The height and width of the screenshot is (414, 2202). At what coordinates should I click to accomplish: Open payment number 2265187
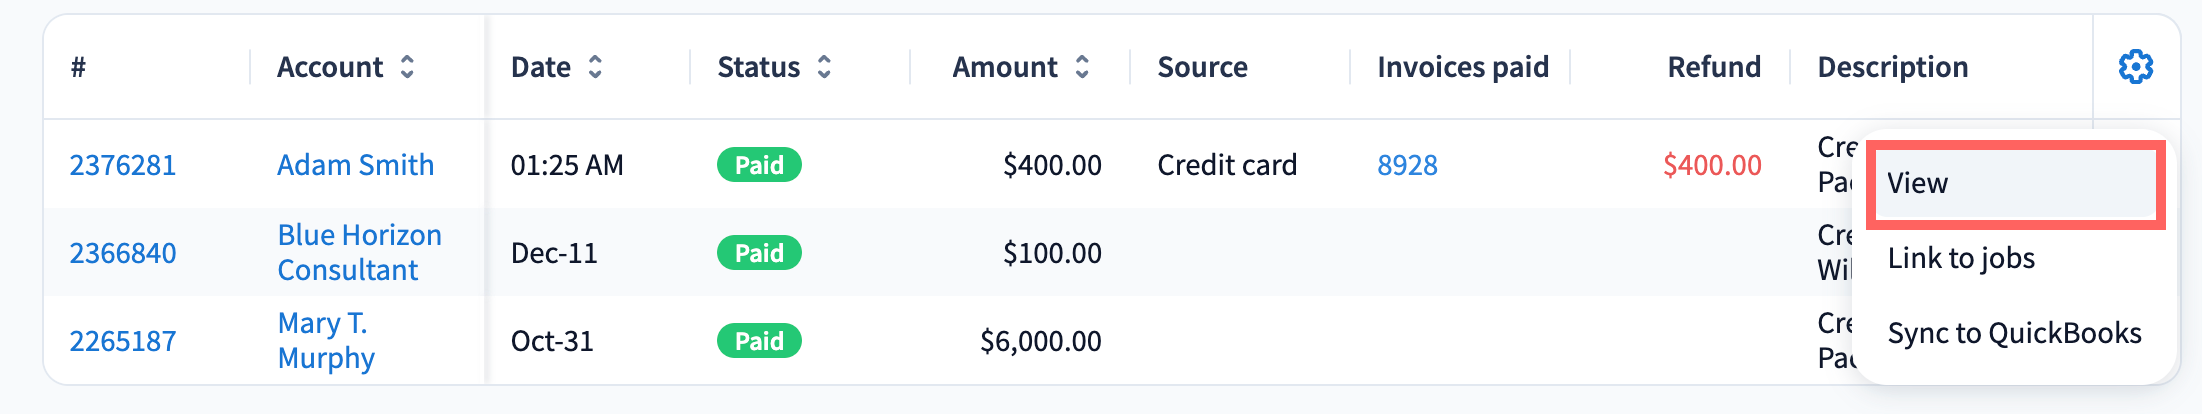(123, 341)
